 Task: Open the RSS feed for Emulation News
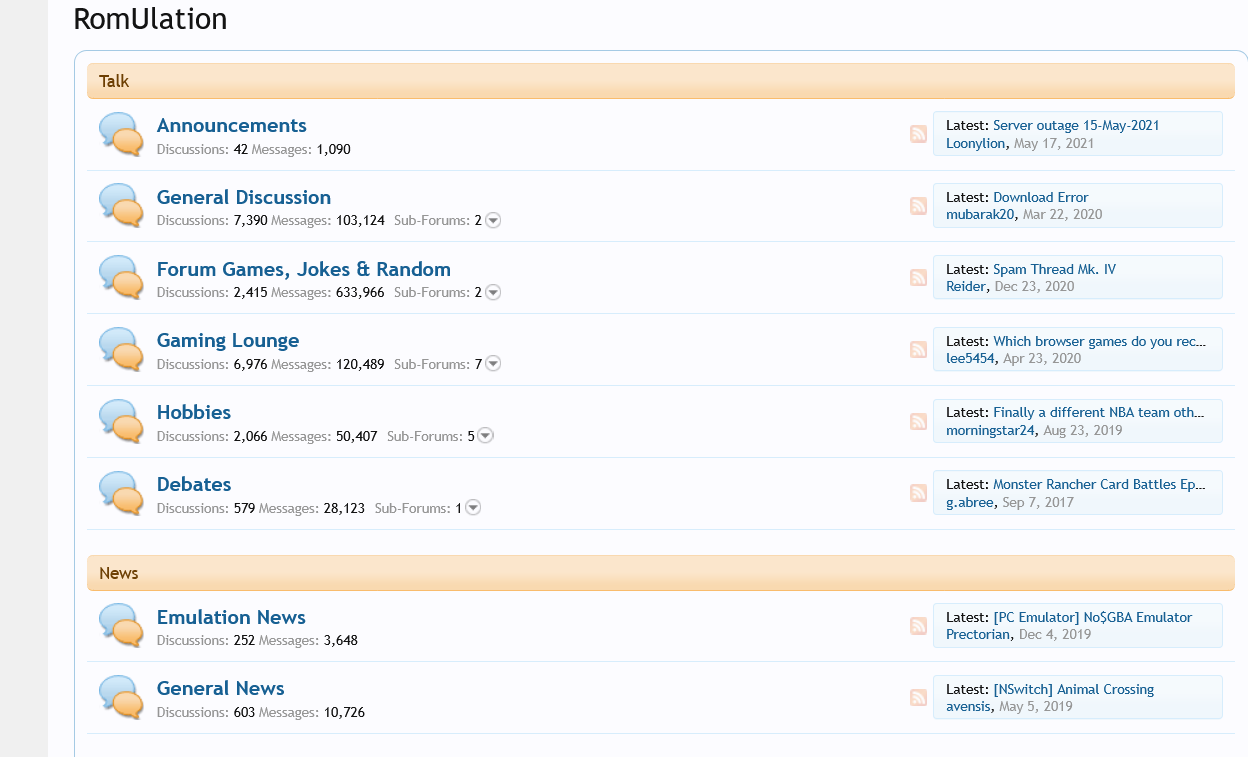pos(918,626)
